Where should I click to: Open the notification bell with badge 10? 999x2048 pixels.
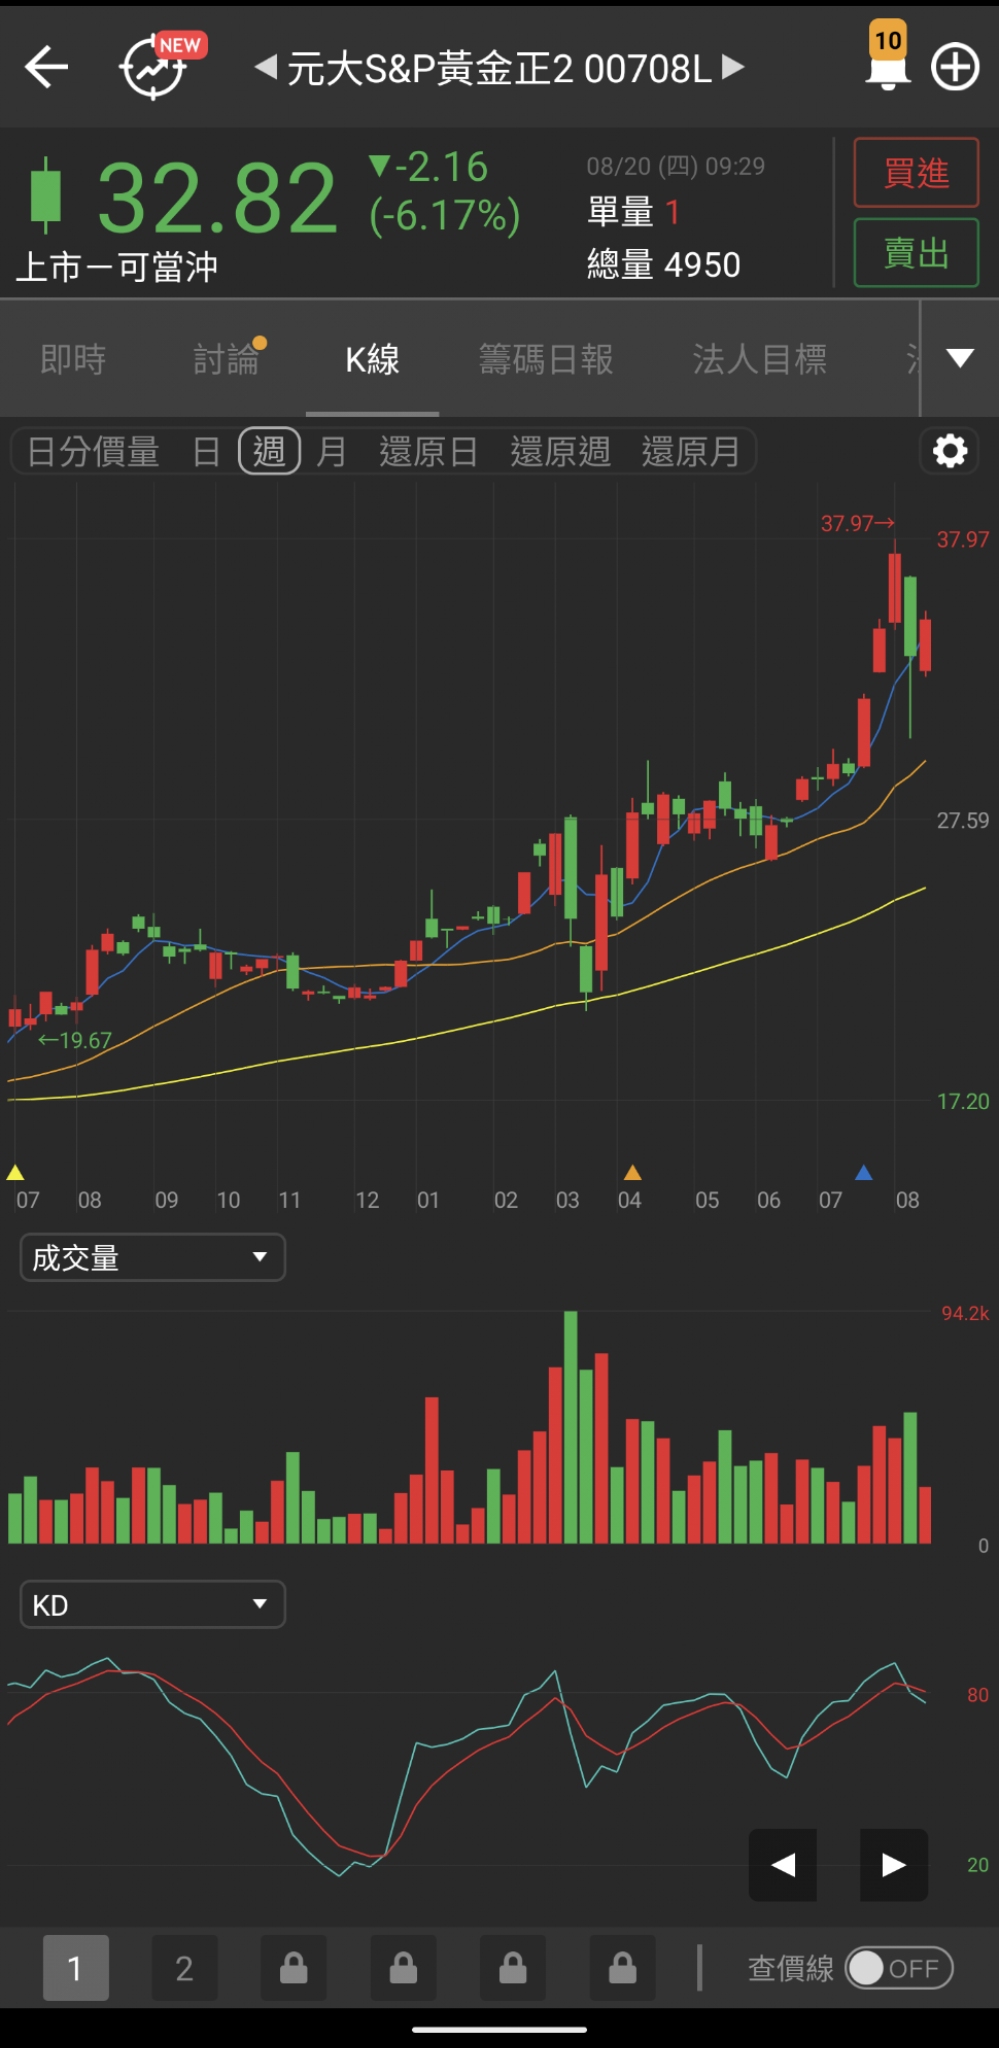(887, 60)
